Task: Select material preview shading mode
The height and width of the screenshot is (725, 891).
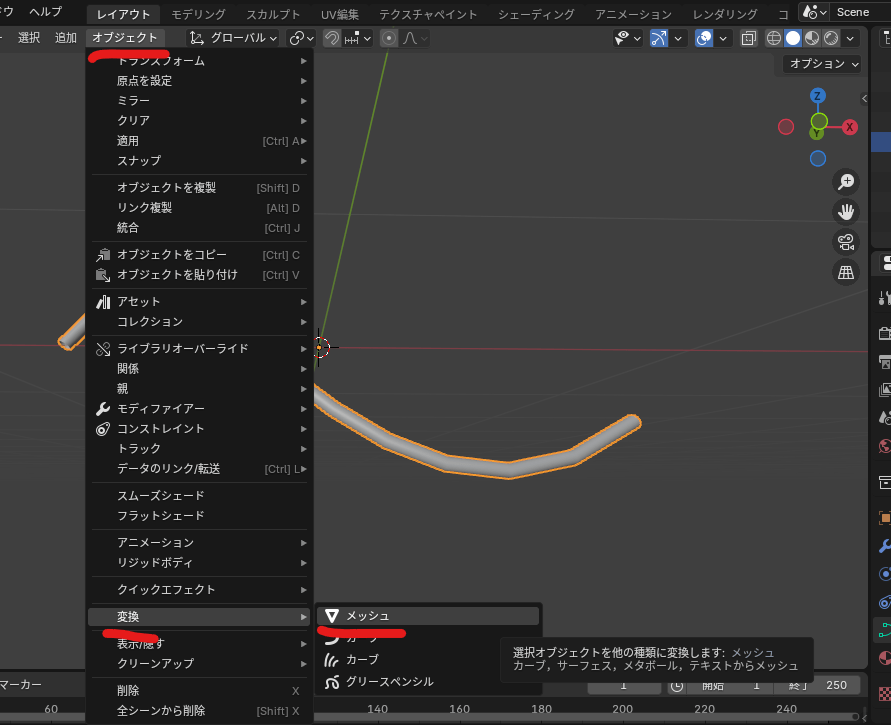Action: tap(811, 38)
